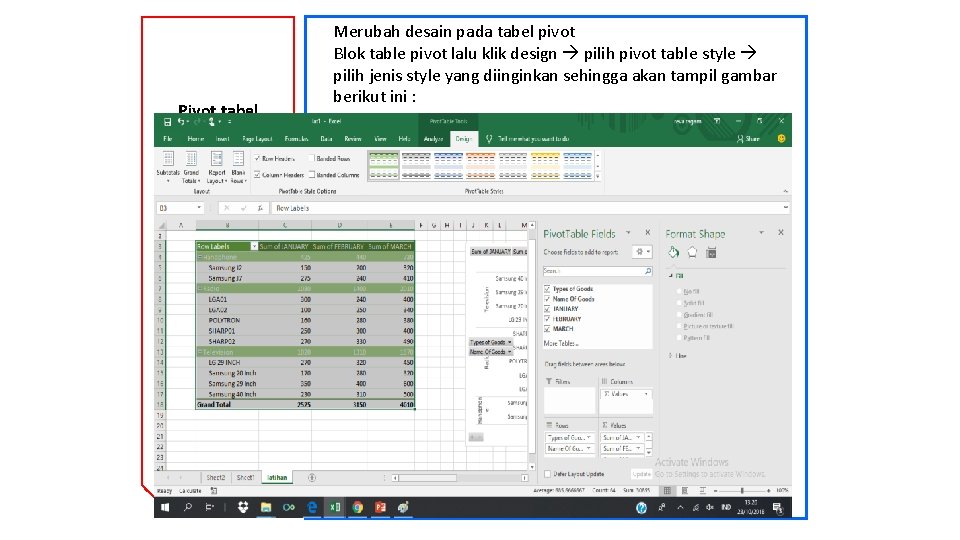Expand the Line section in Format Shape

pyautogui.click(x=670, y=356)
